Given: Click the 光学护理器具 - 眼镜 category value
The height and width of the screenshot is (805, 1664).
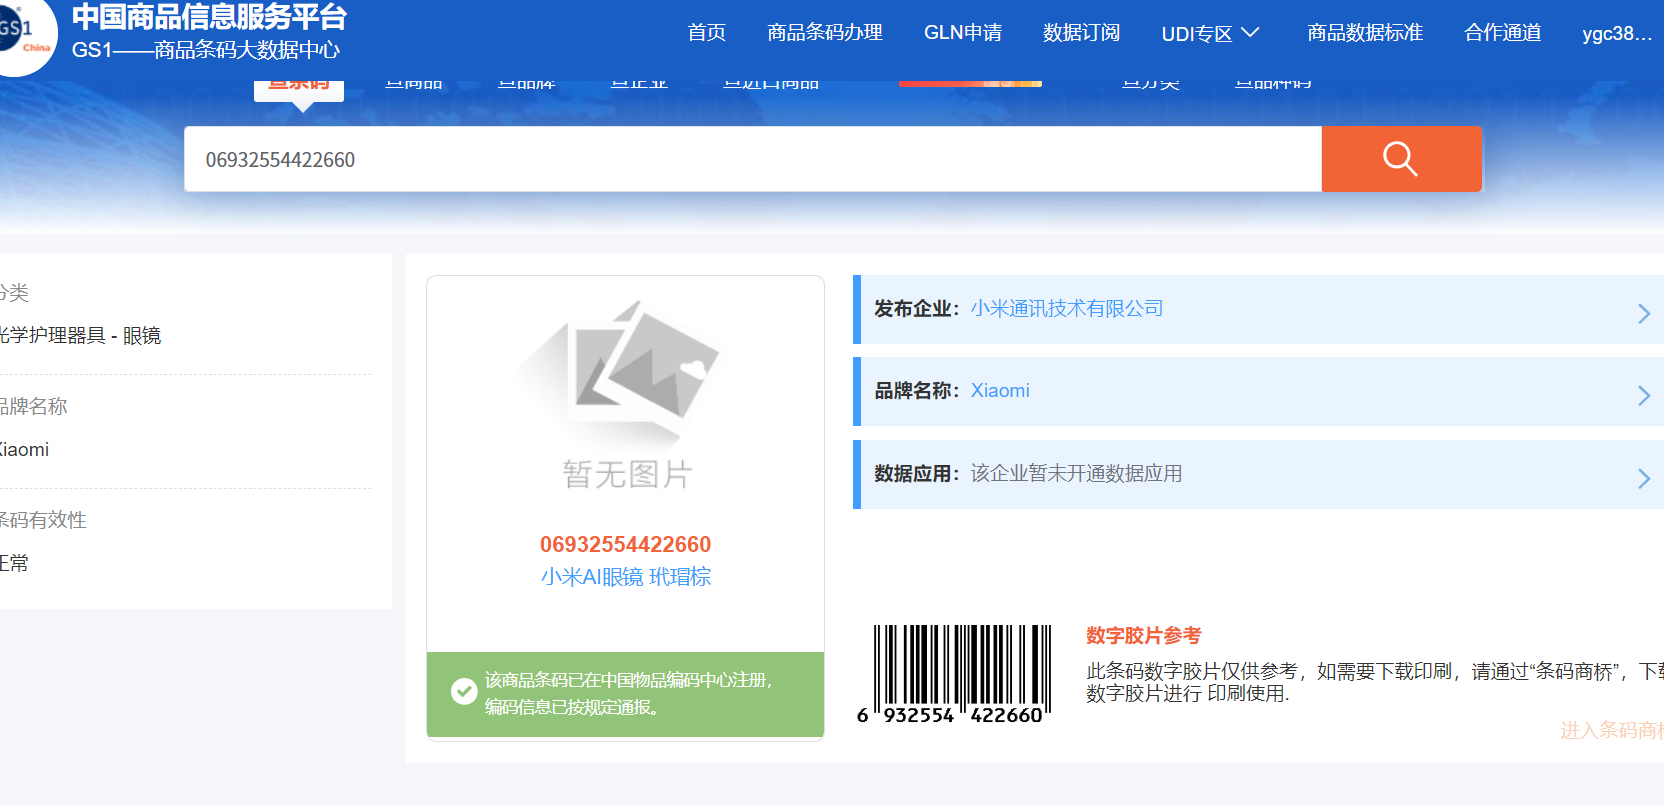Looking at the screenshot, I should [79, 335].
